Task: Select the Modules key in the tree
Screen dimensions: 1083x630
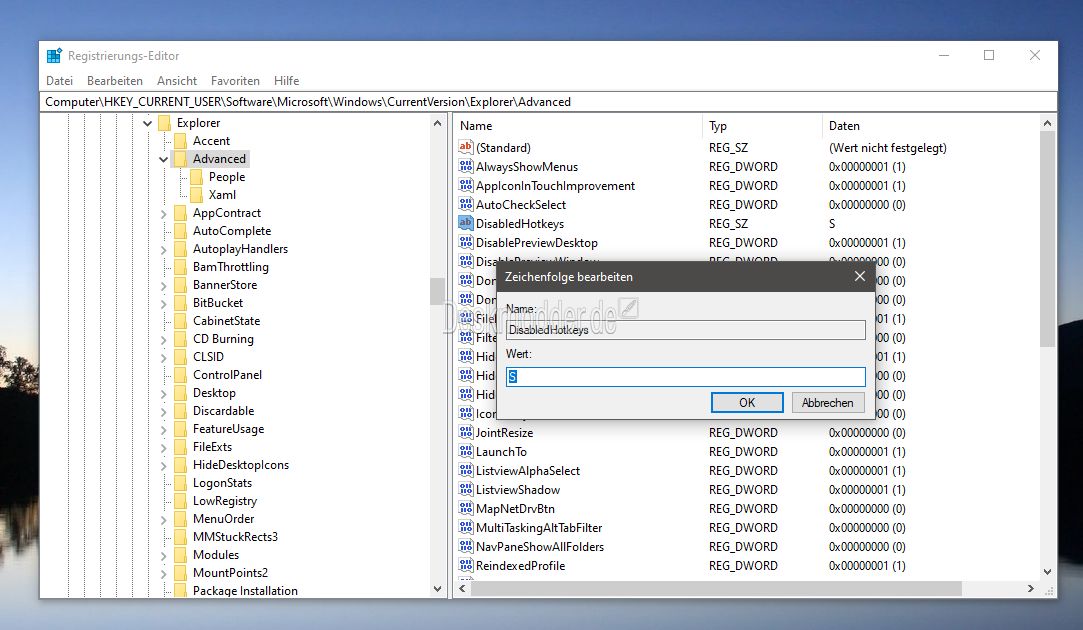Action: coord(216,555)
